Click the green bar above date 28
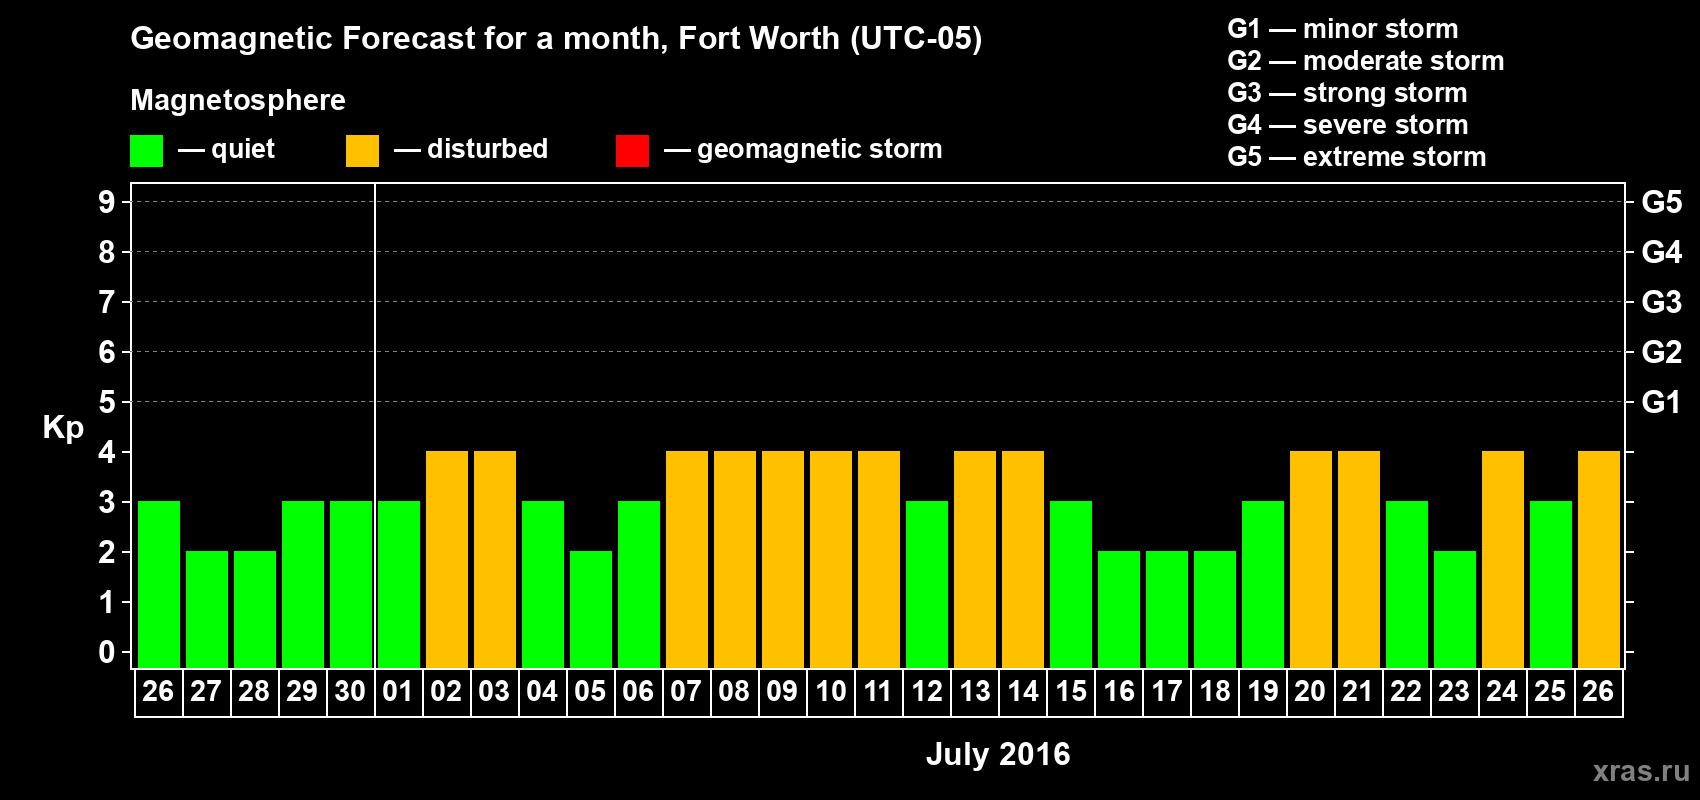The height and width of the screenshot is (800, 1700). 255,610
